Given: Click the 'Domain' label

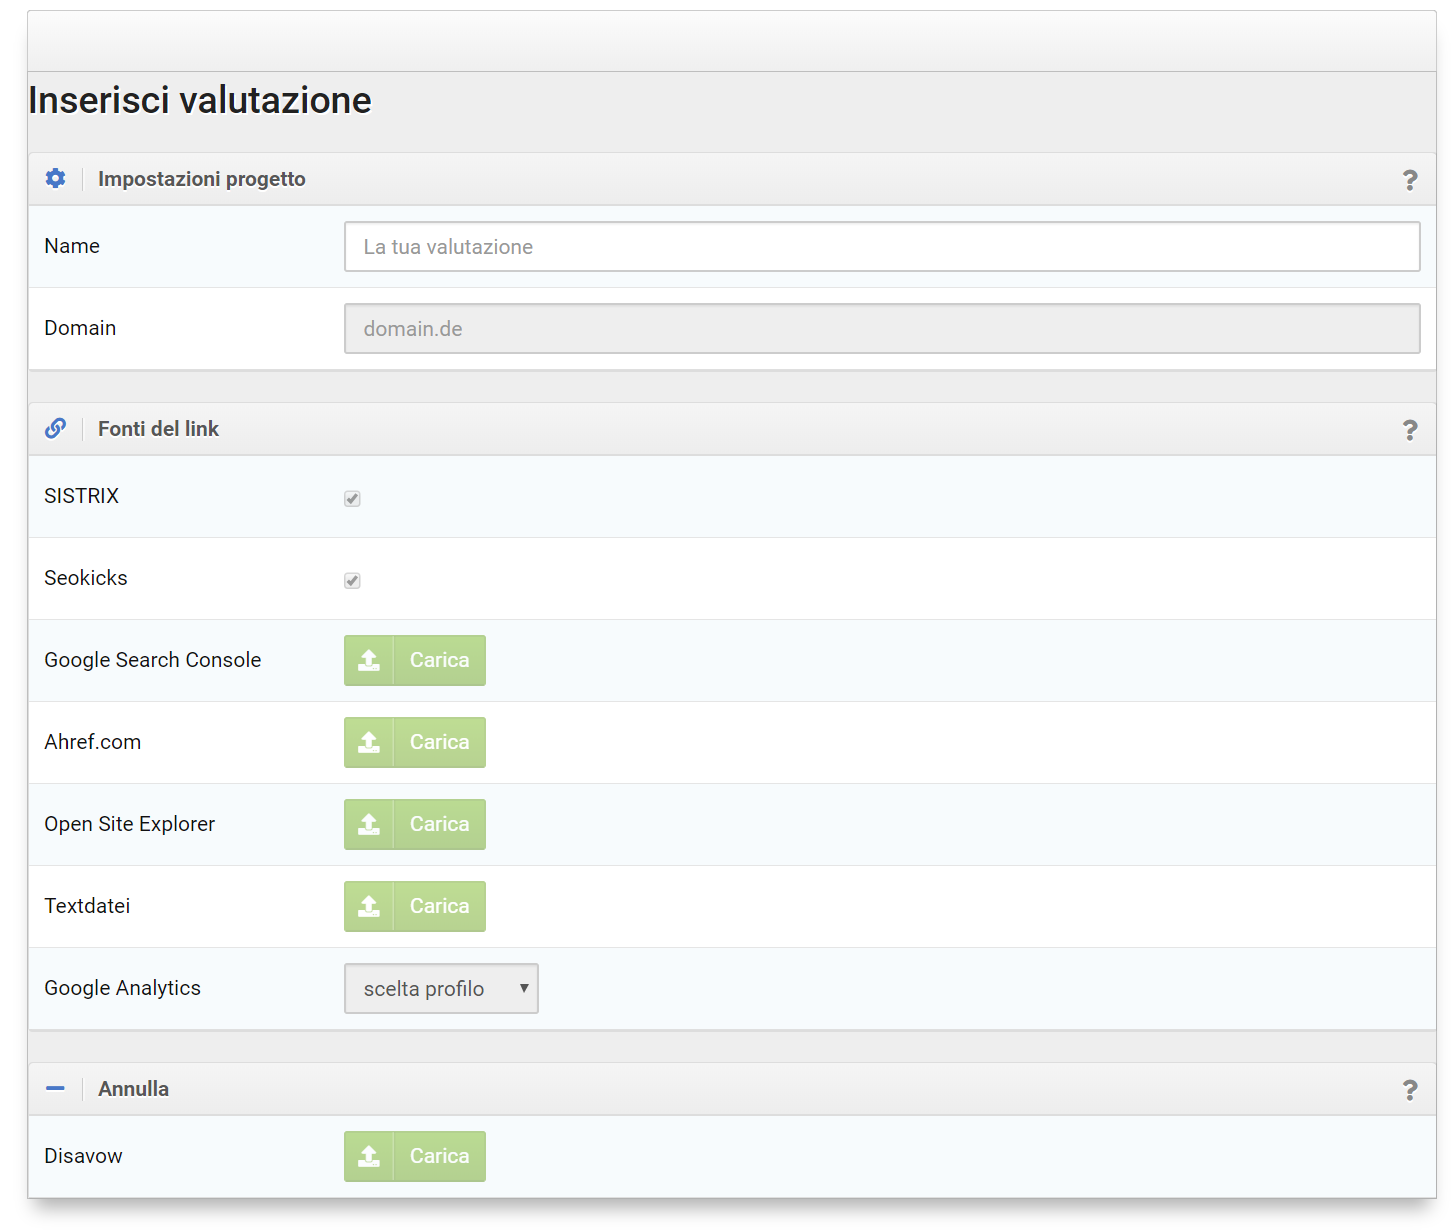Looking at the screenshot, I should 80,328.
